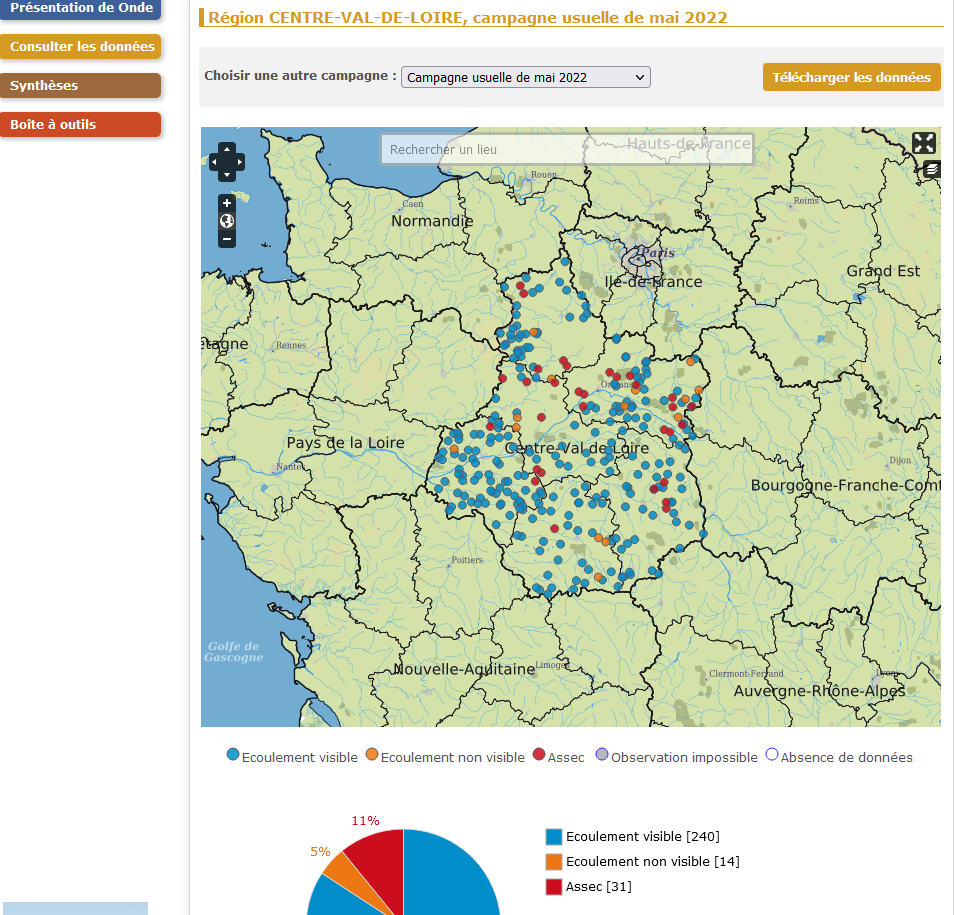Click the Golfe de Gascogne label
954x915 pixels.
(x=234, y=652)
